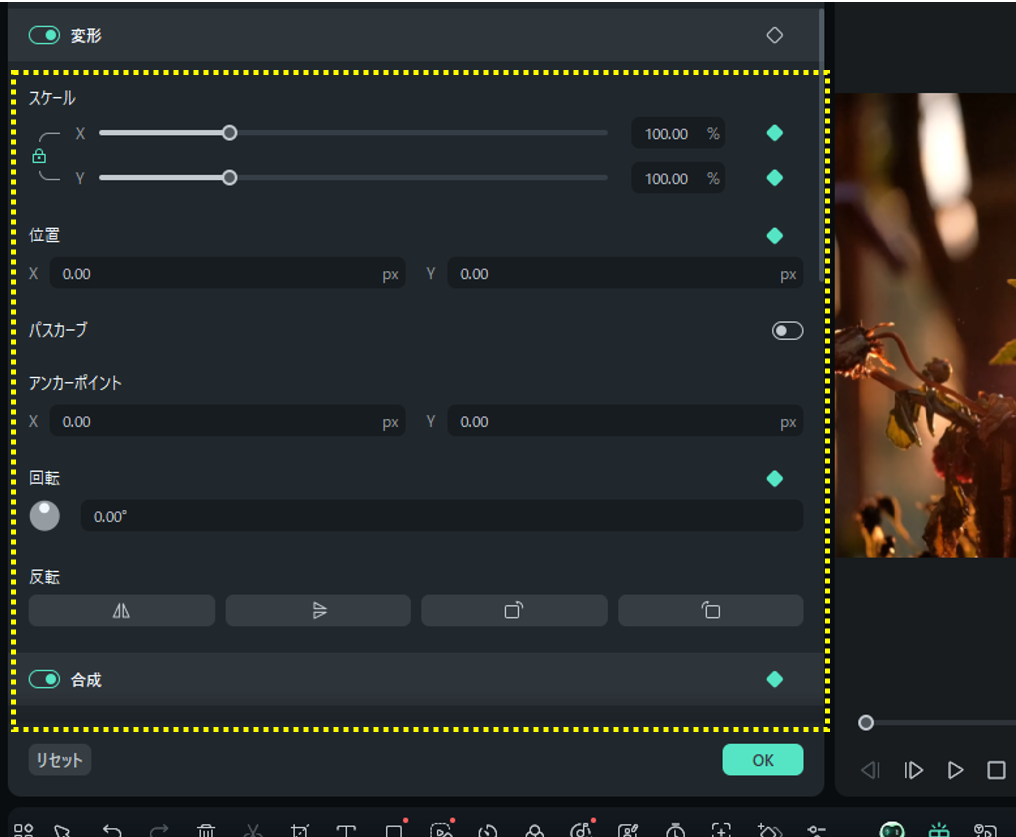1016x837 pixels.
Task: Click the vertical flip button under 反転
Action: (318, 611)
